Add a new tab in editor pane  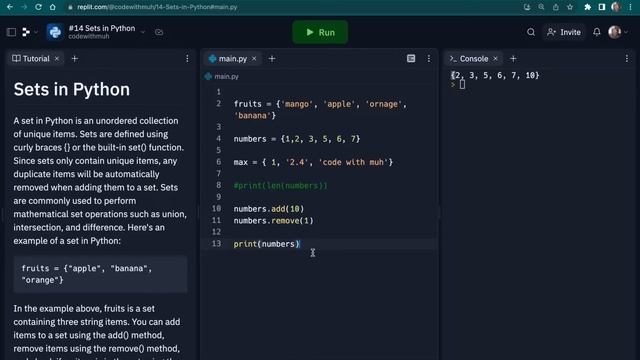tap(272, 59)
